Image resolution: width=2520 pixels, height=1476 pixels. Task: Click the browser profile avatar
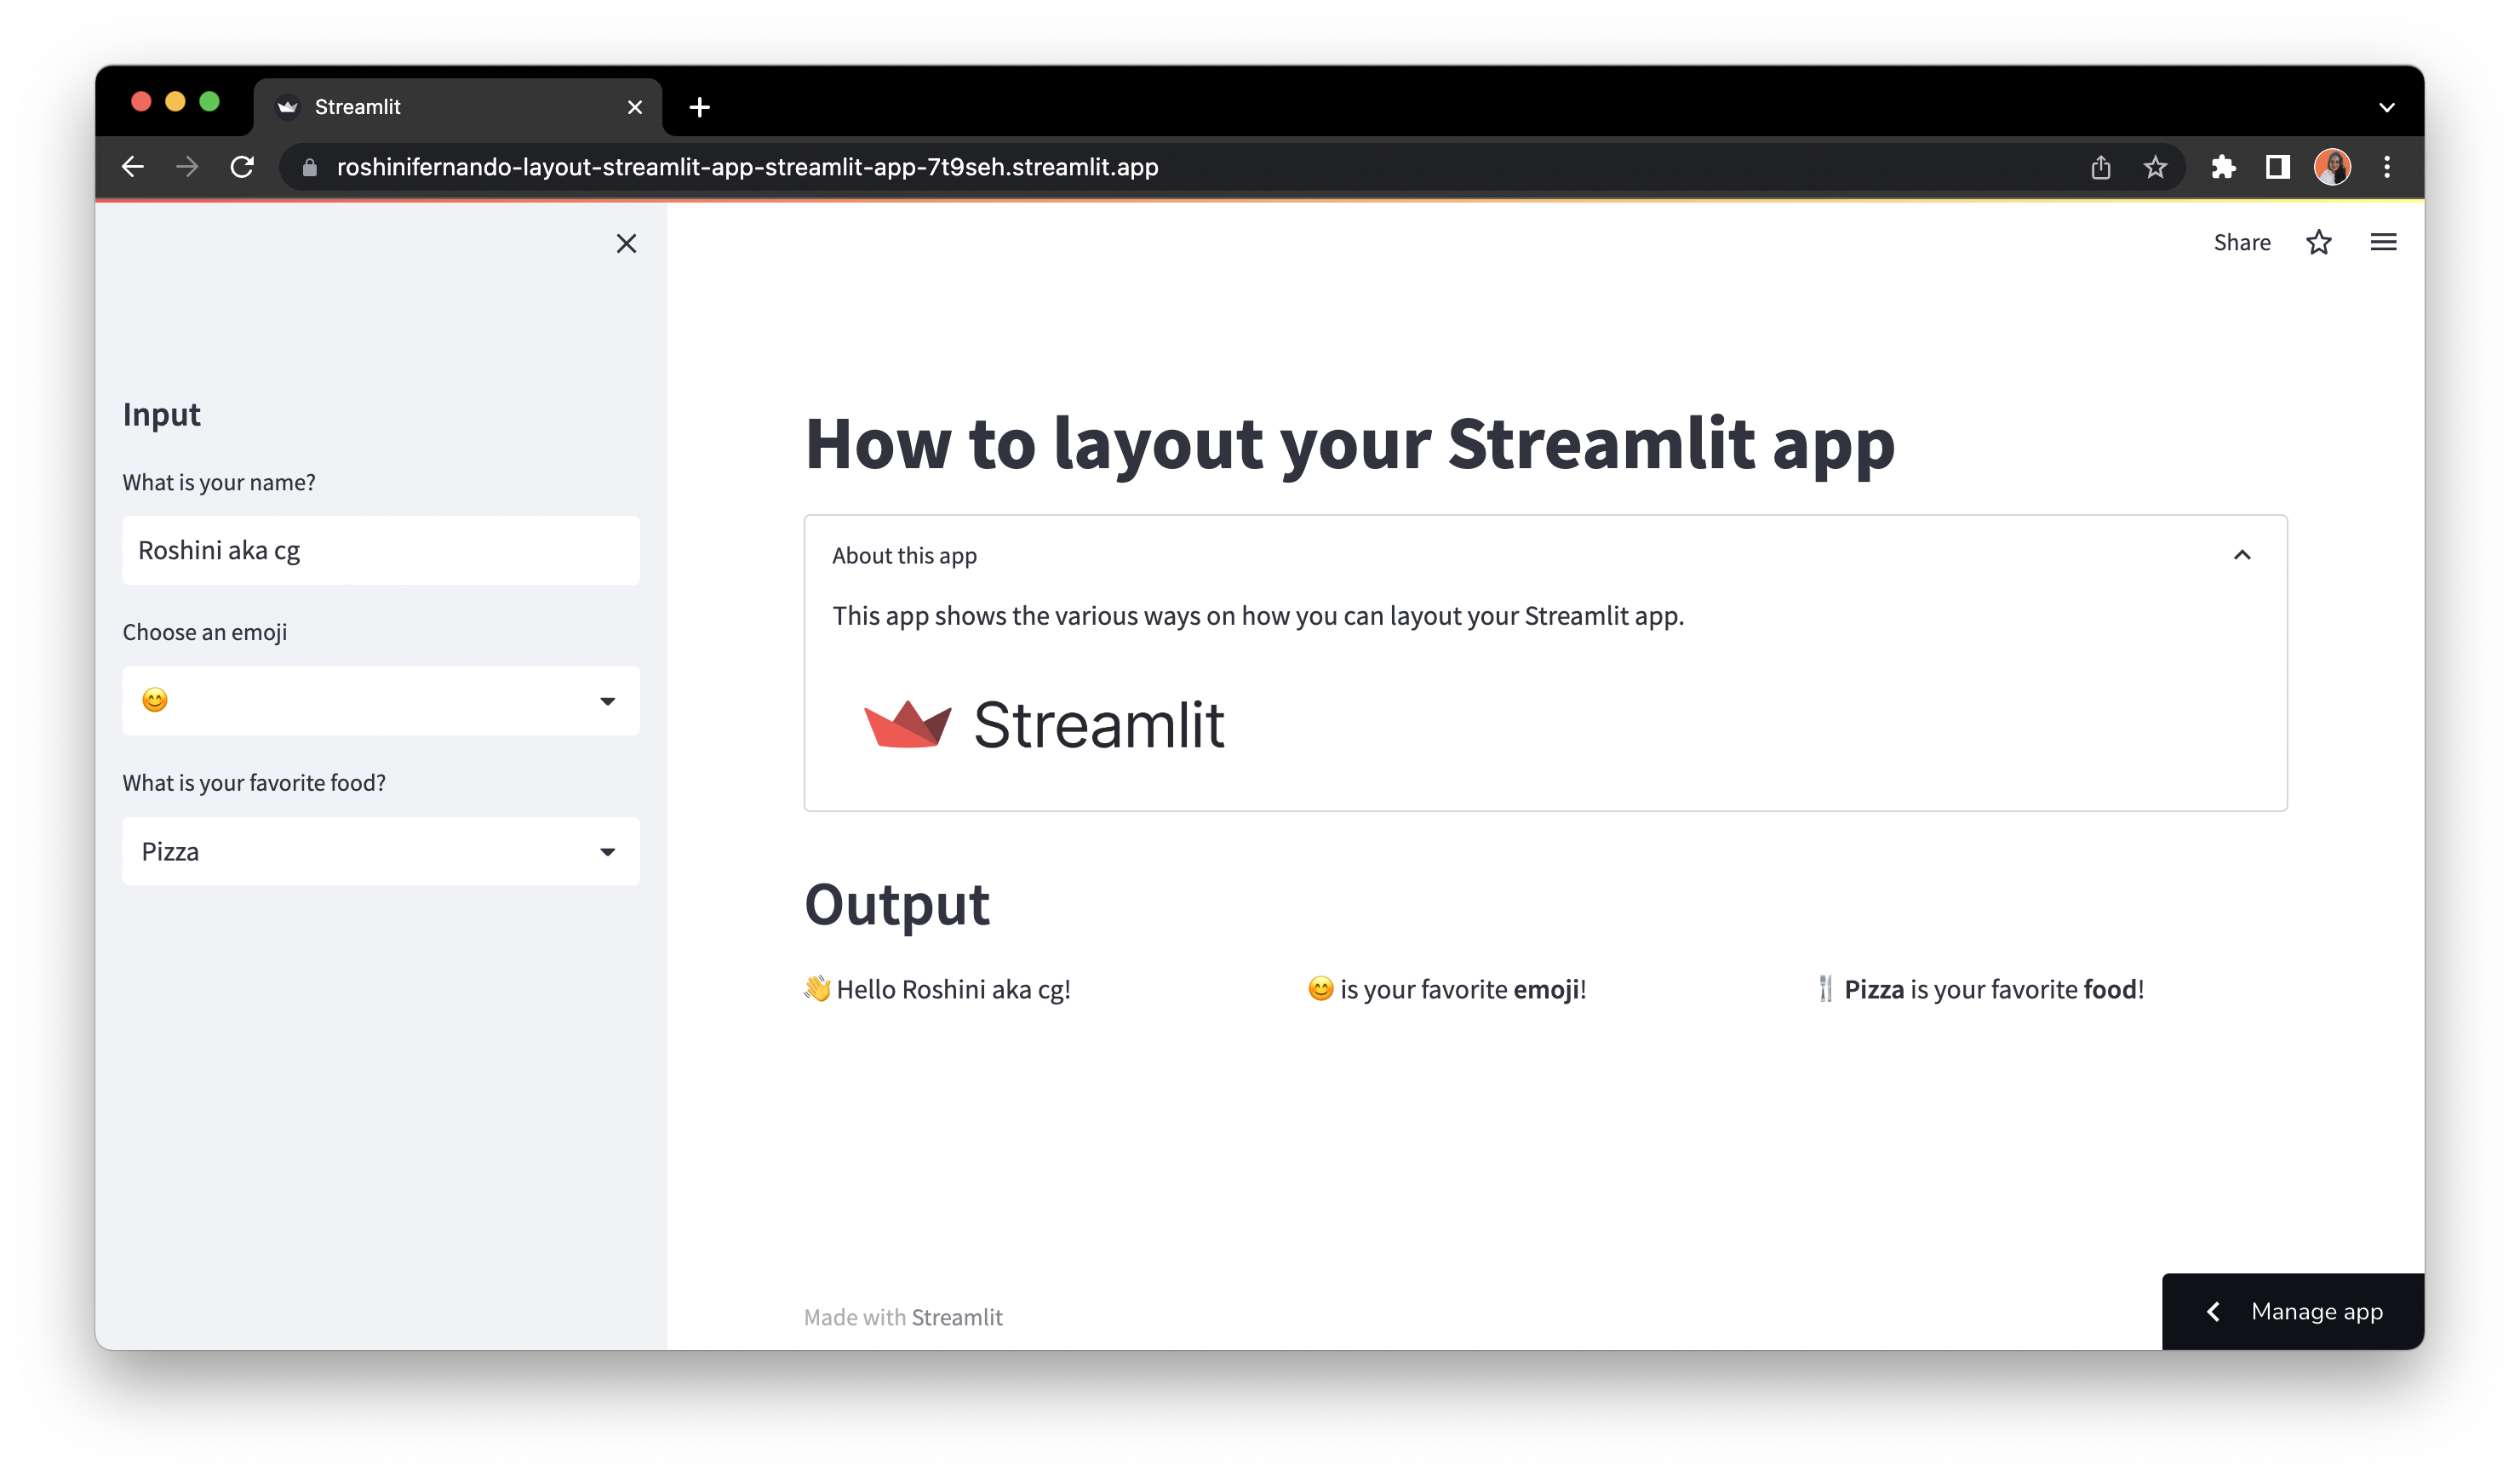tap(2332, 167)
